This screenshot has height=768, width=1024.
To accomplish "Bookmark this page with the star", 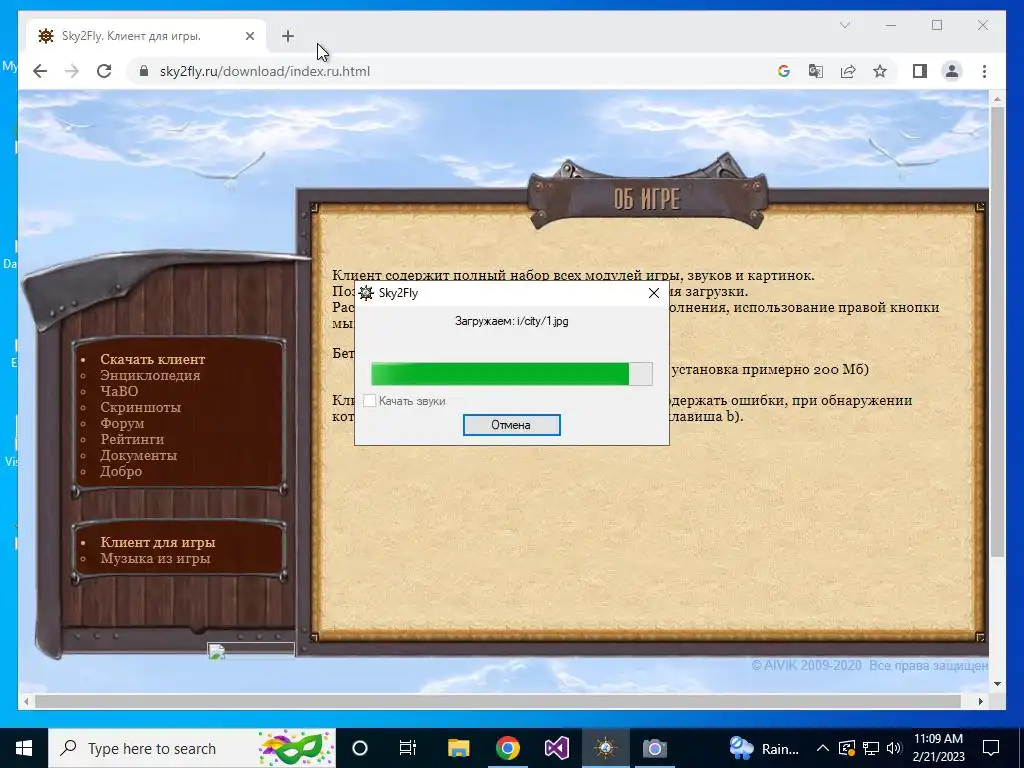I will pos(880,71).
